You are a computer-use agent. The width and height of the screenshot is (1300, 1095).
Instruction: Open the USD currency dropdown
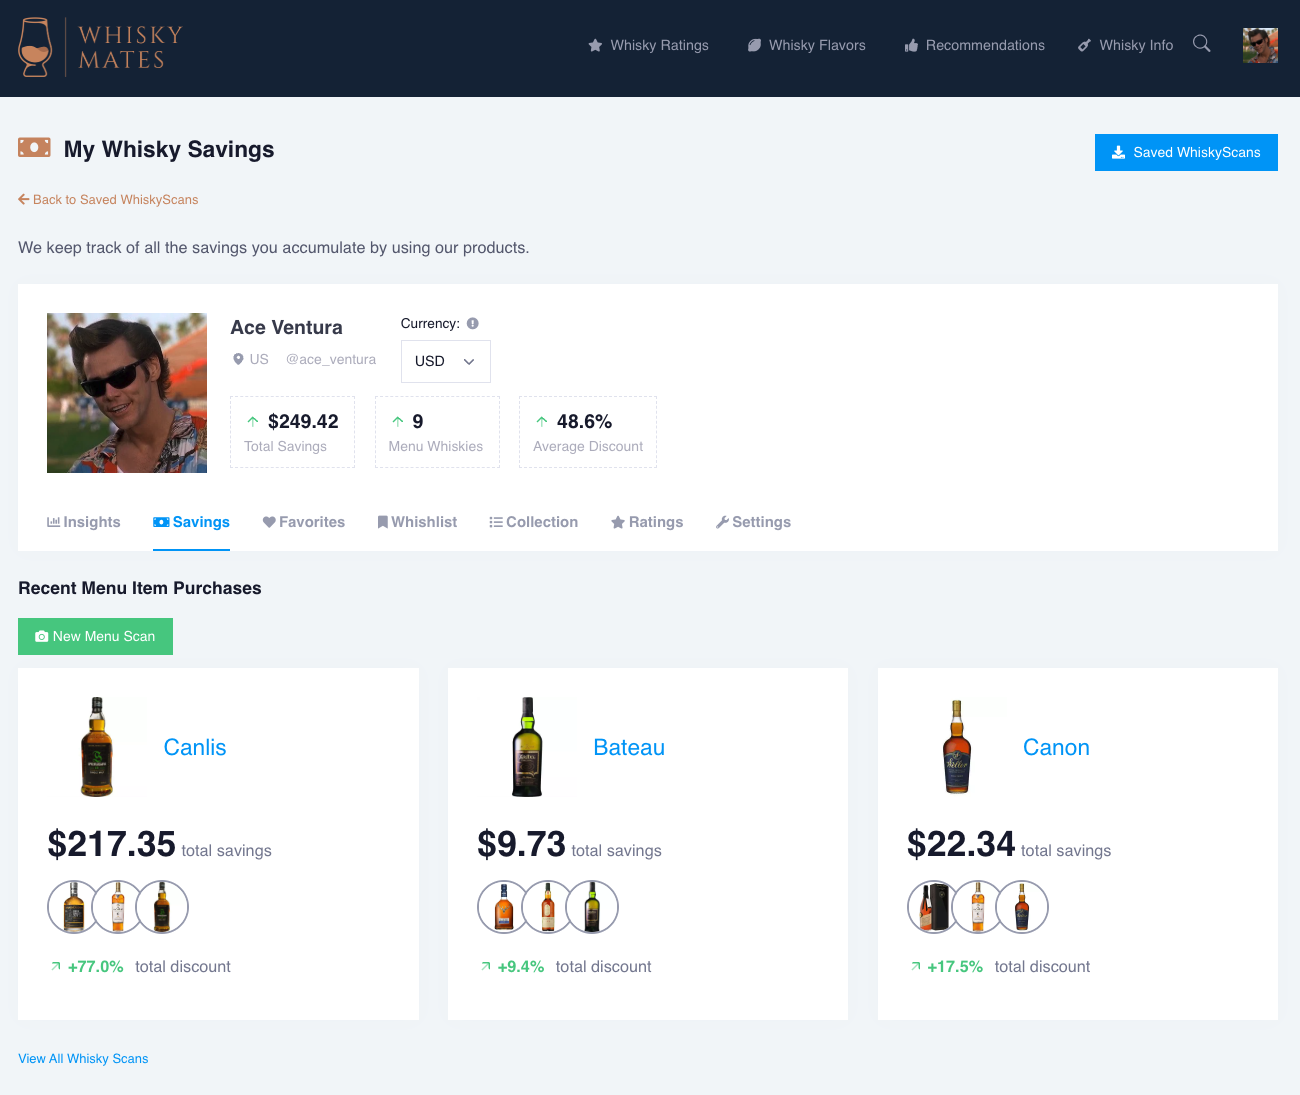445,361
